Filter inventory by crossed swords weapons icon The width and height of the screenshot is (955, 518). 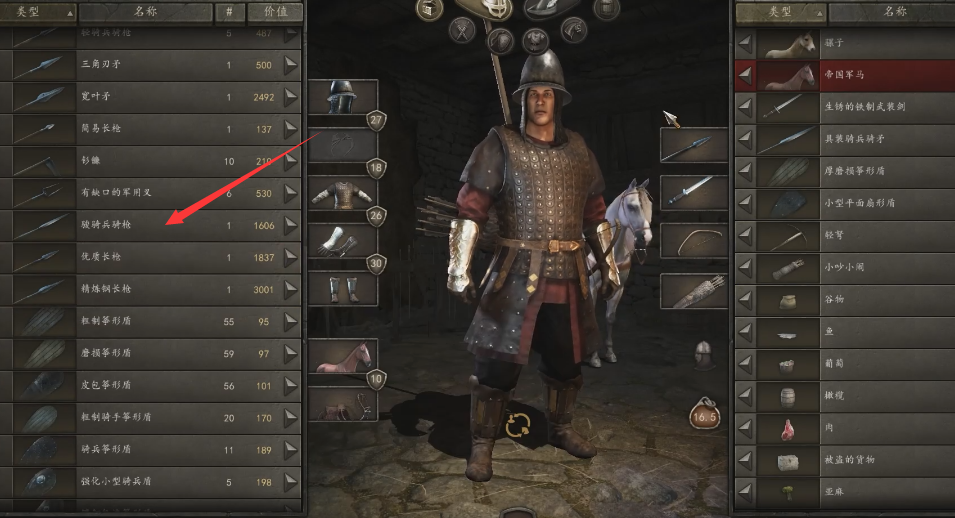(x=462, y=30)
